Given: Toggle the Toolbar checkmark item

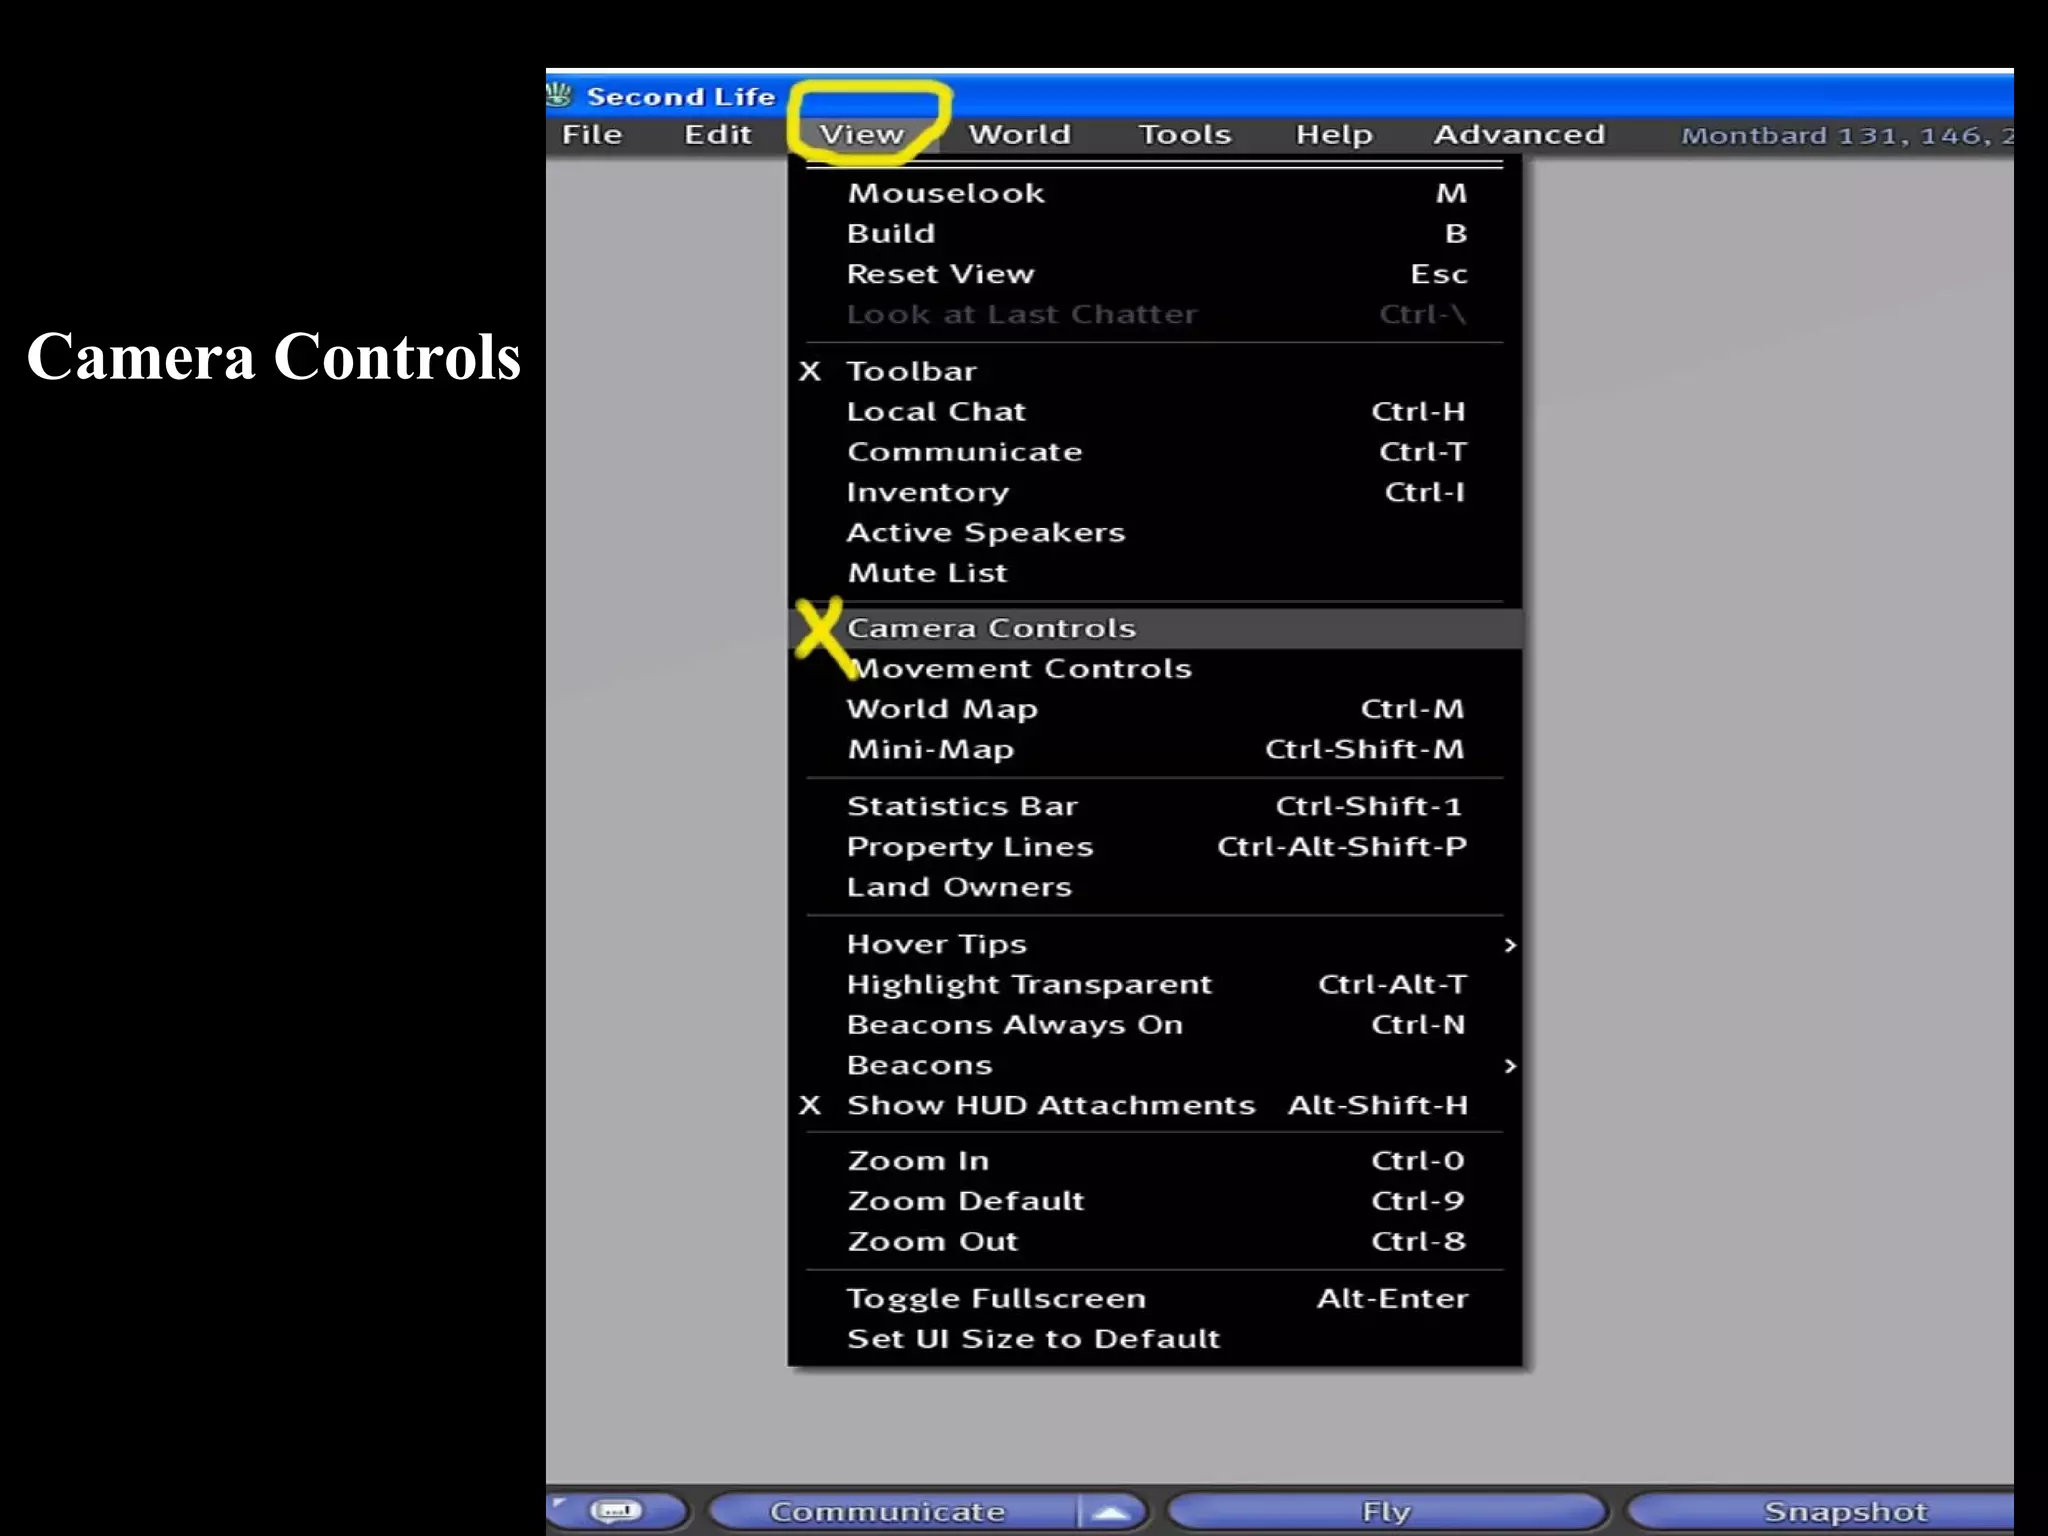Looking at the screenshot, I should (x=1155, y=371).
